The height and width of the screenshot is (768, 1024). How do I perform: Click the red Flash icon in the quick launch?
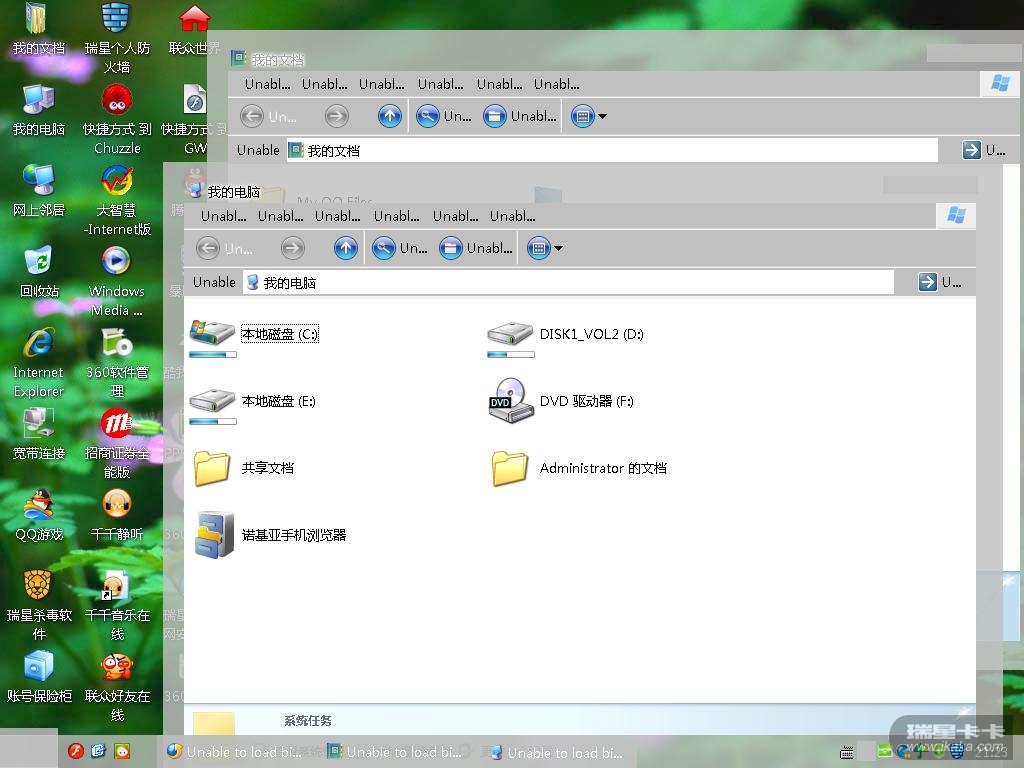pyautogui.click(x=76, y=751)
